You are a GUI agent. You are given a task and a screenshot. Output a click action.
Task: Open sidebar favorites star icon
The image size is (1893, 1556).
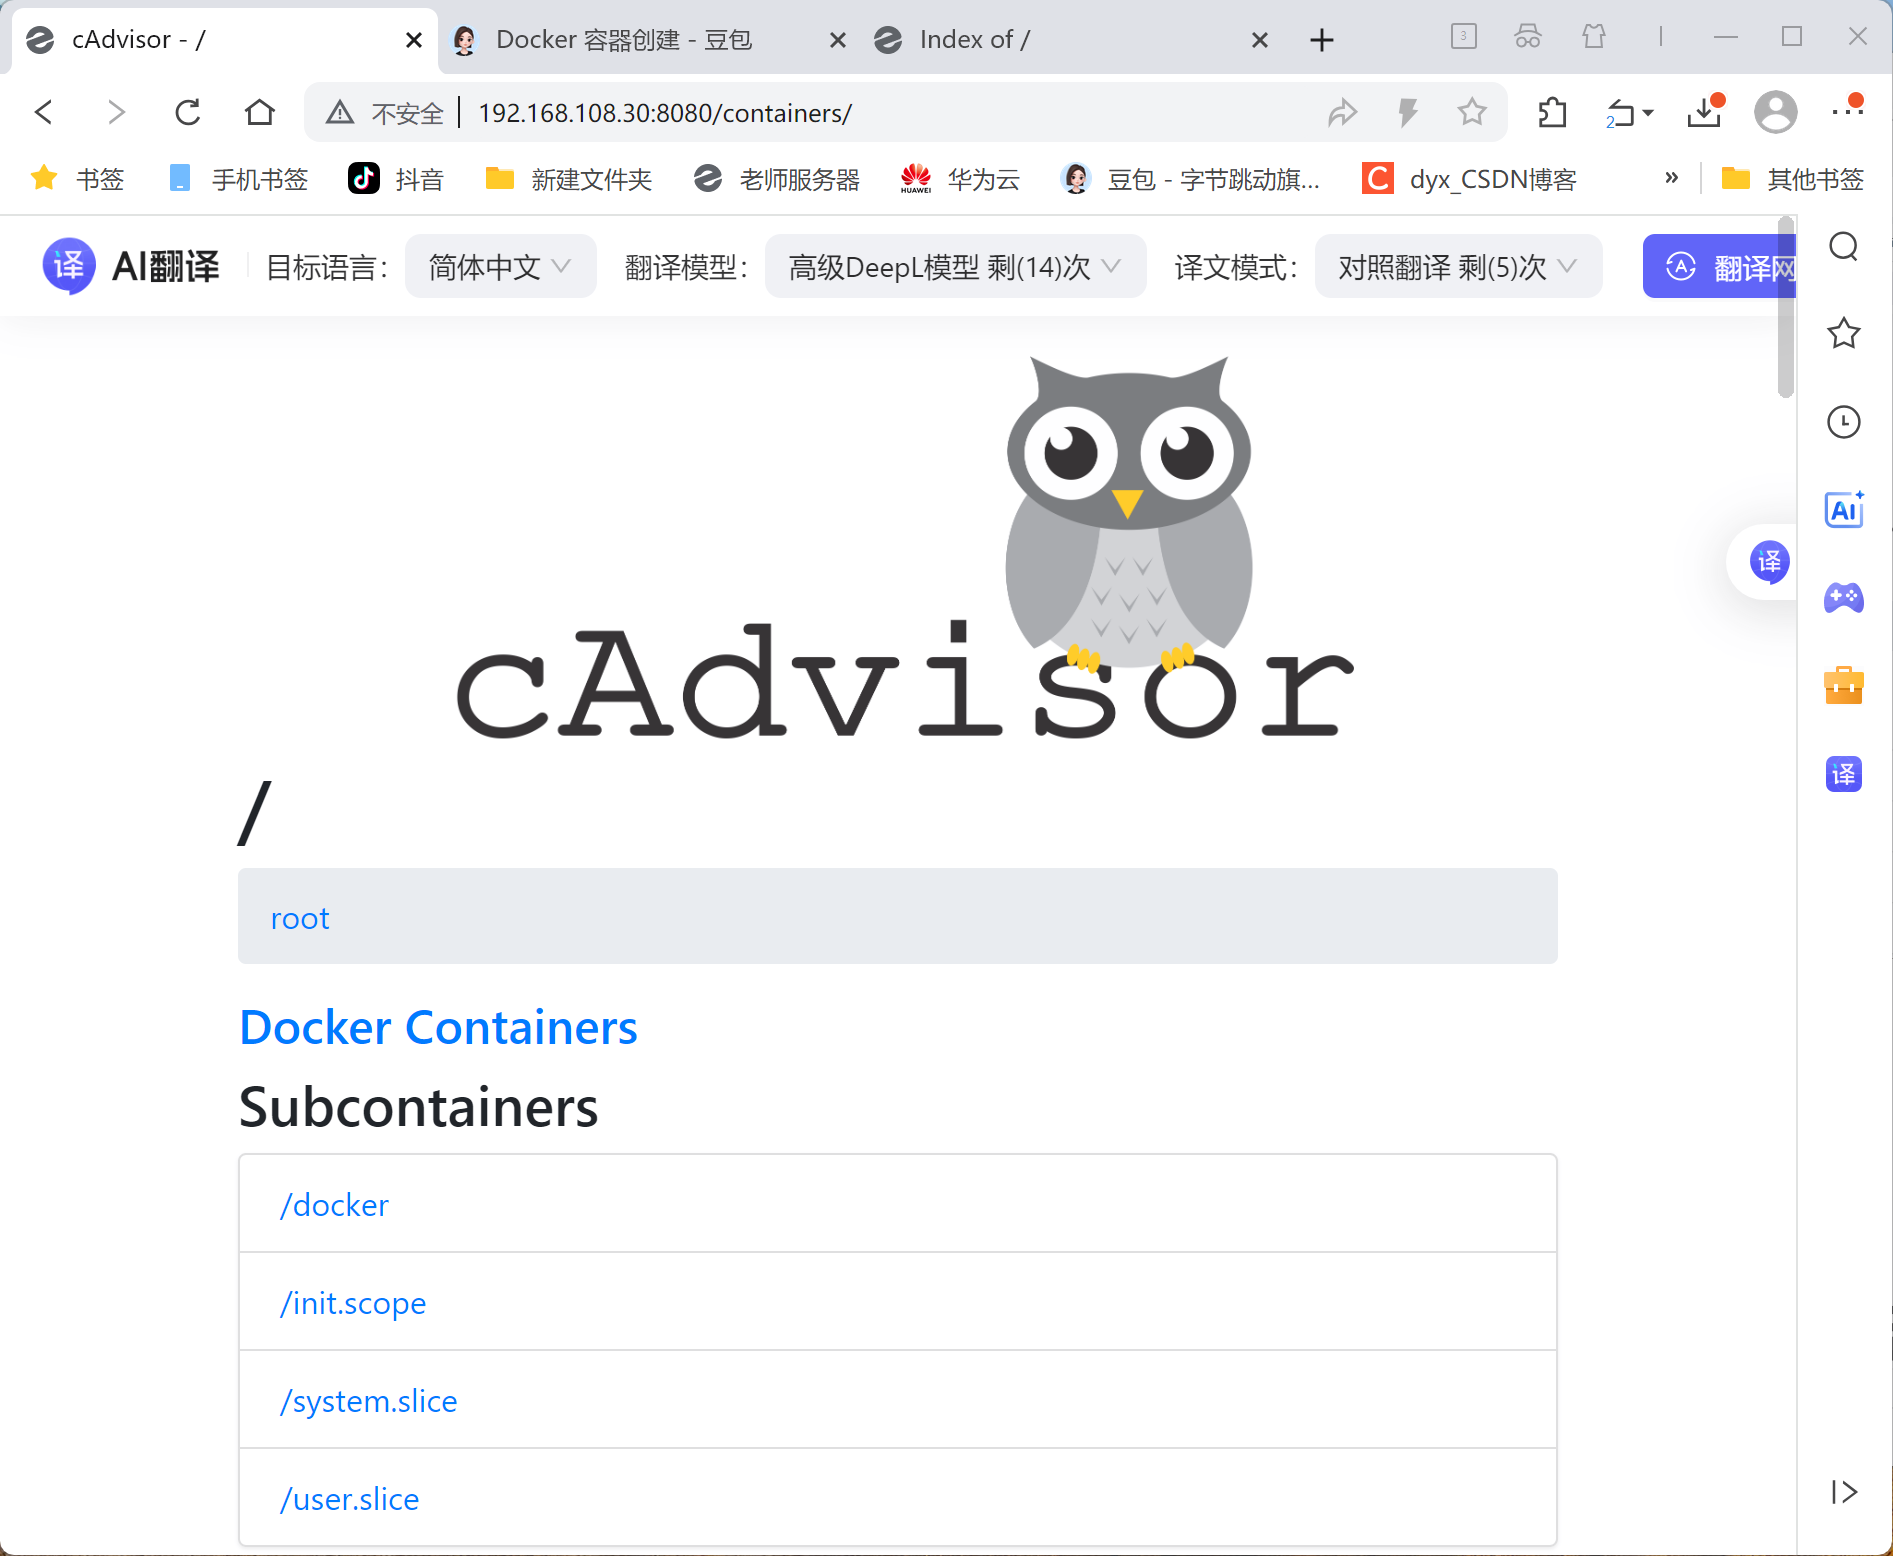[1844, 333]
